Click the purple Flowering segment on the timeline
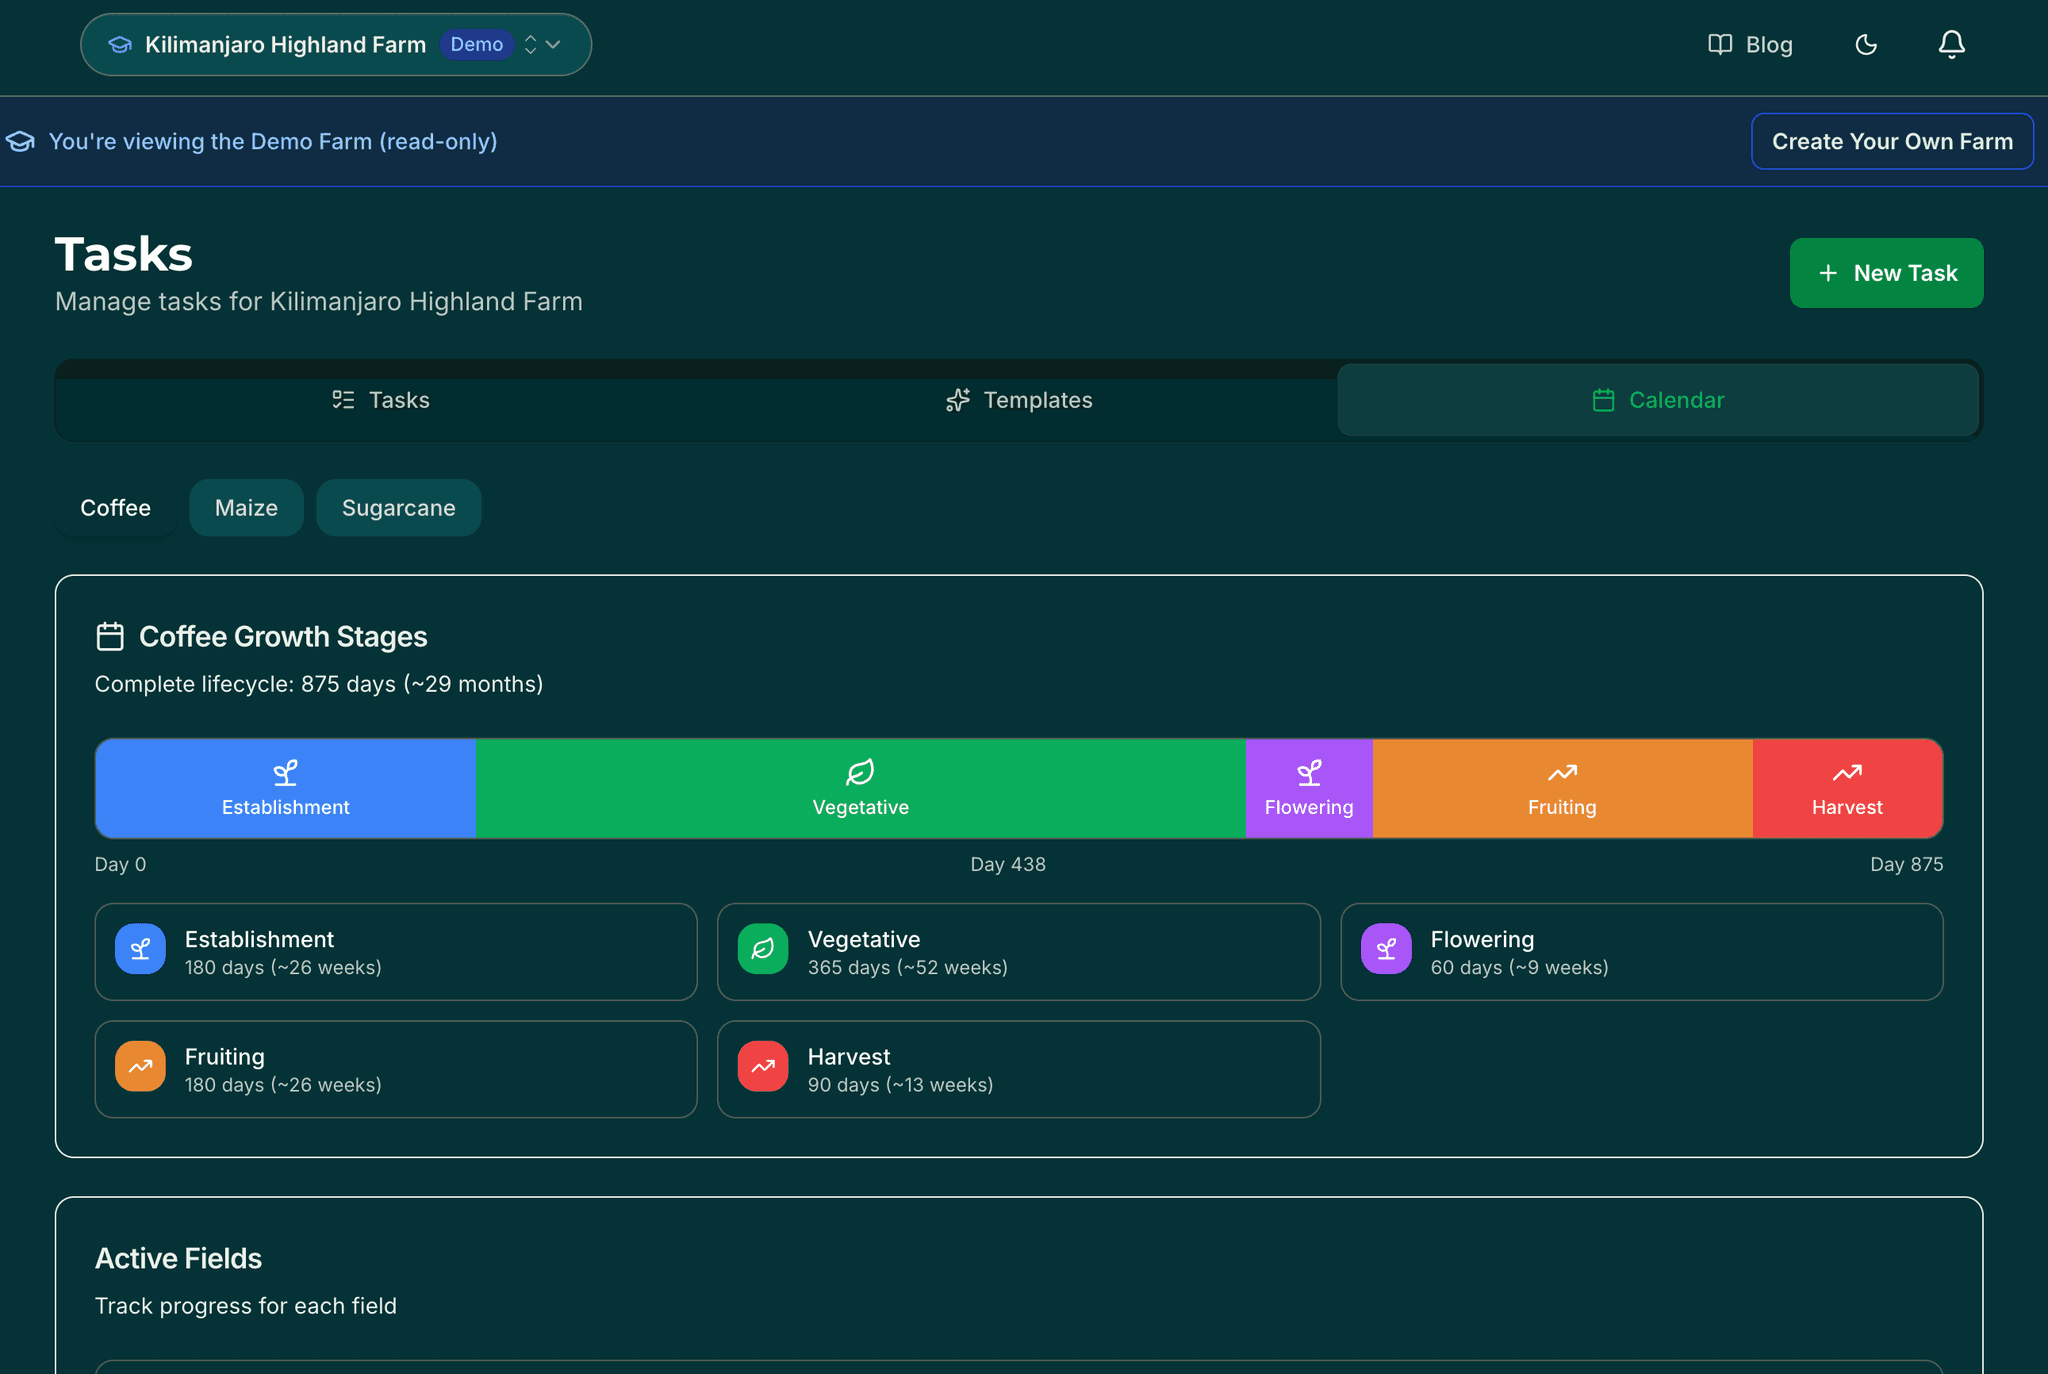 pos(1309,789)
